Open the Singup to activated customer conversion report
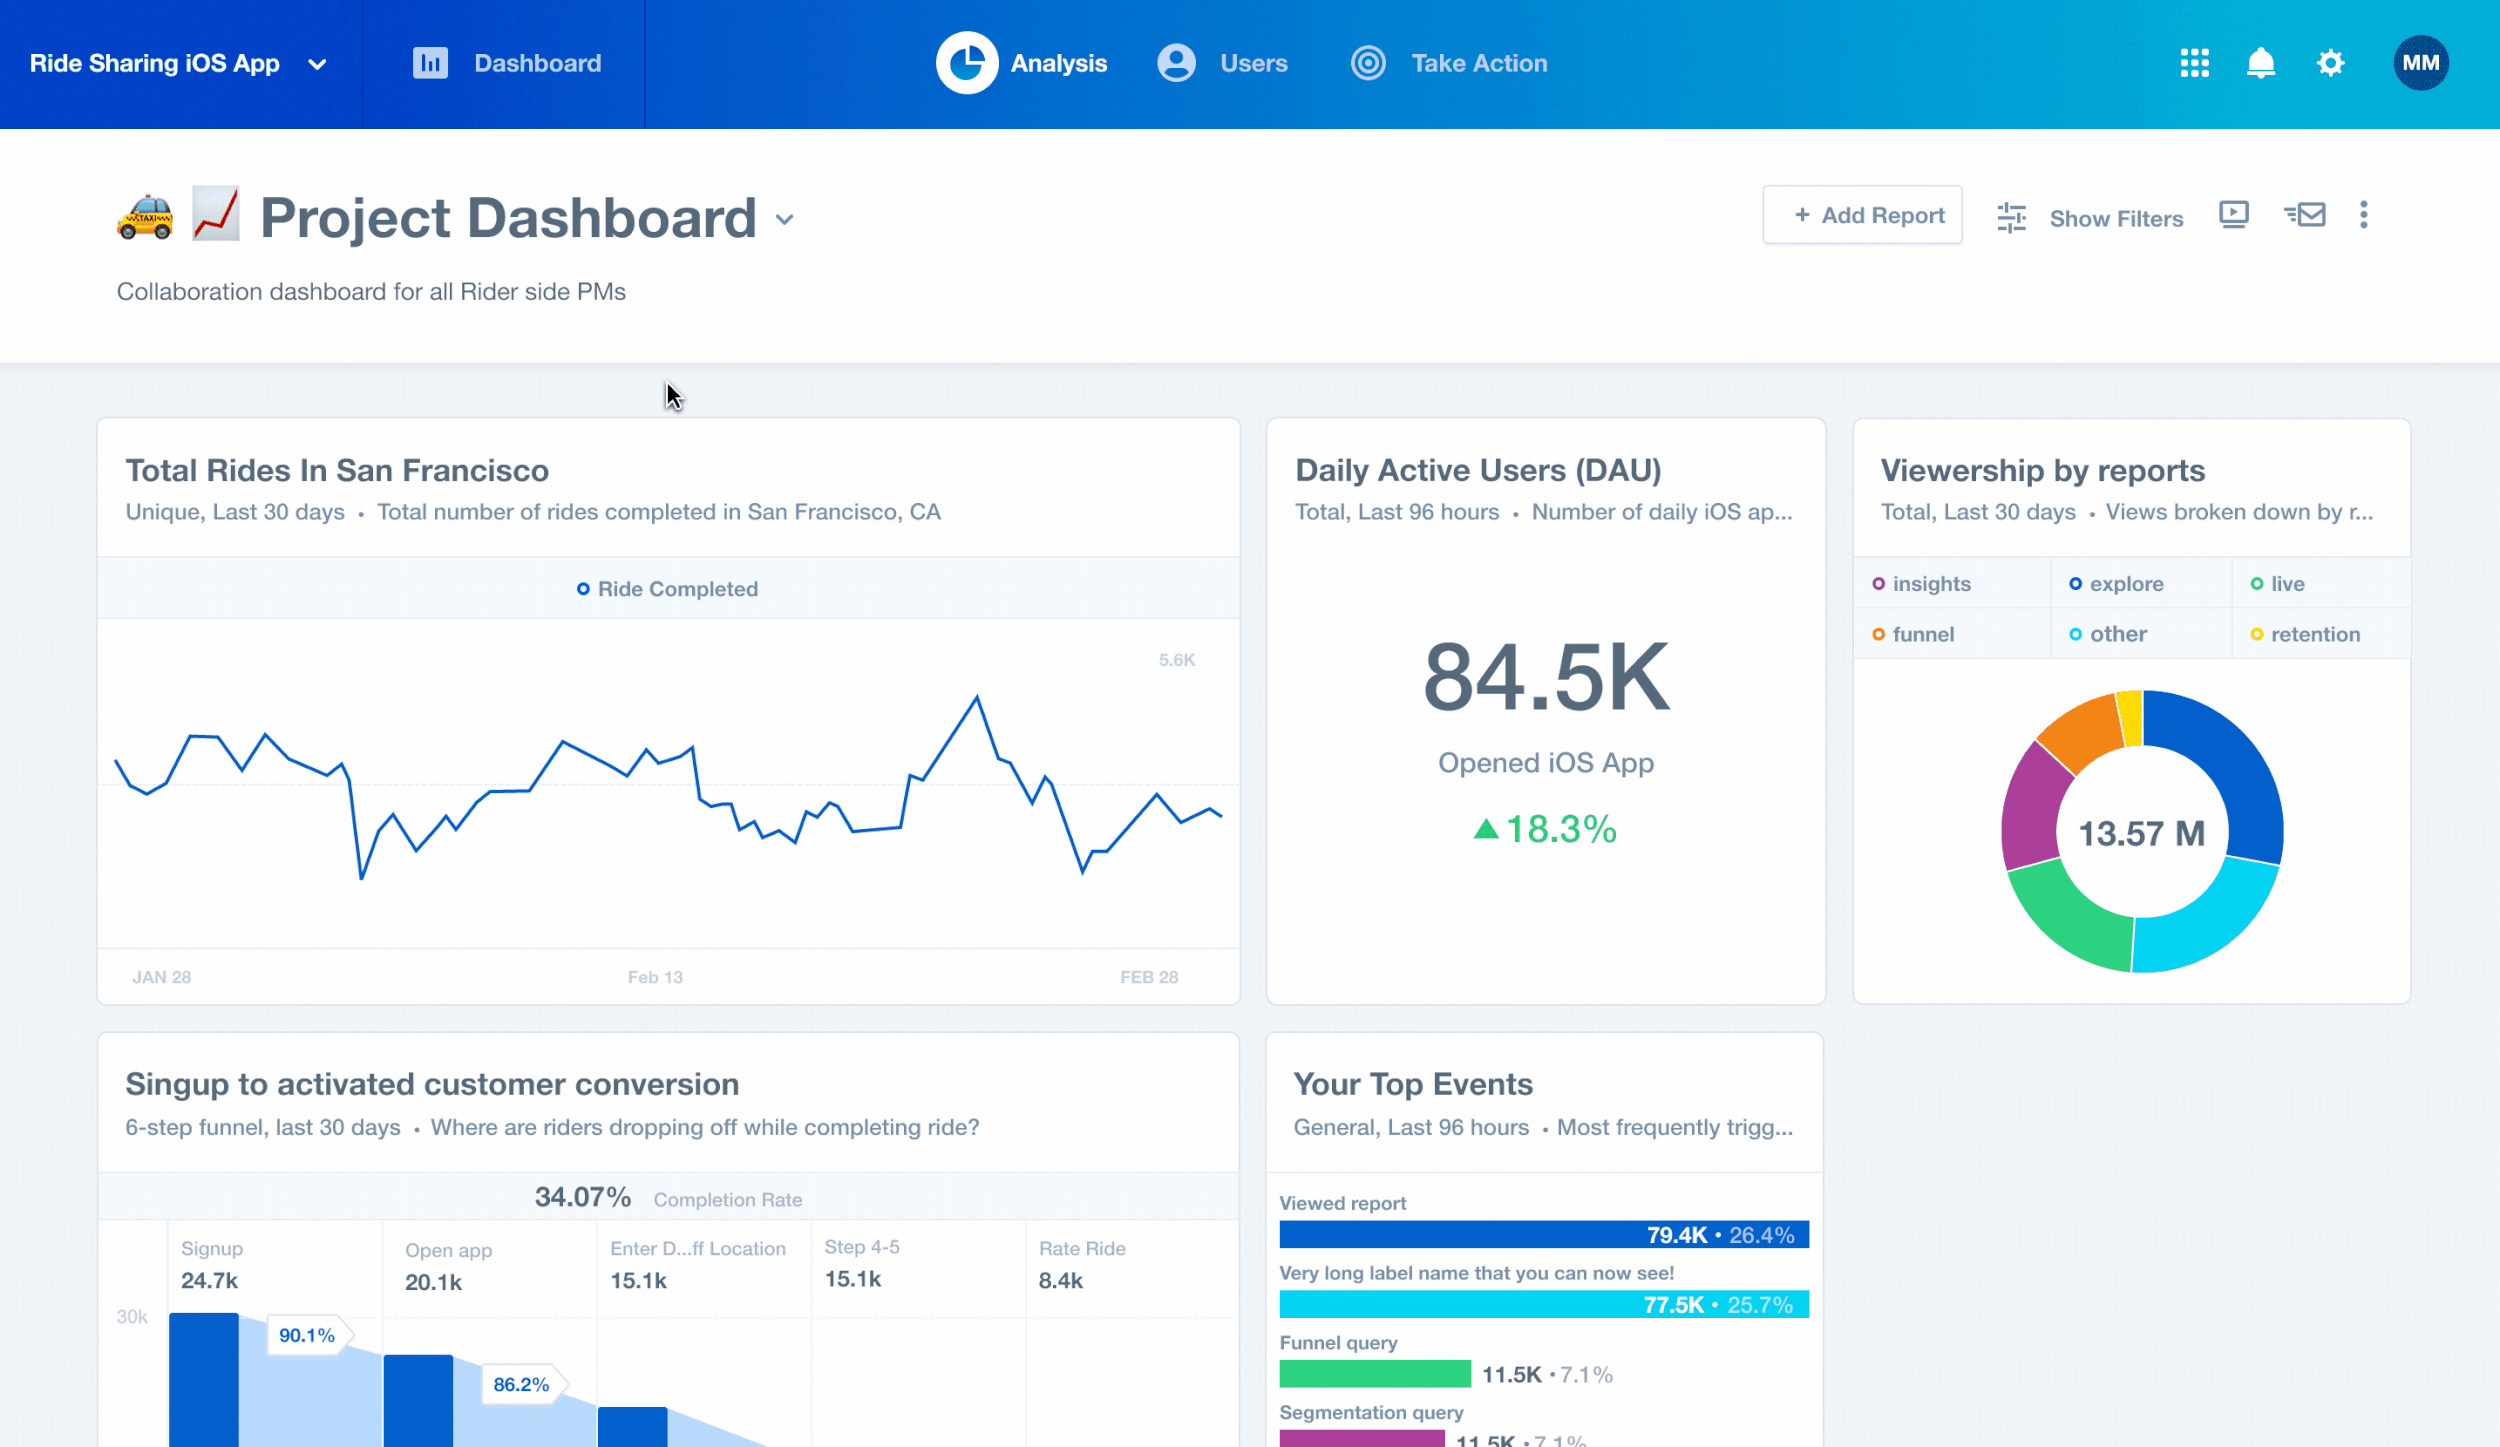This screenshot has width=2500, height=1447. (x=432, y=1084)
